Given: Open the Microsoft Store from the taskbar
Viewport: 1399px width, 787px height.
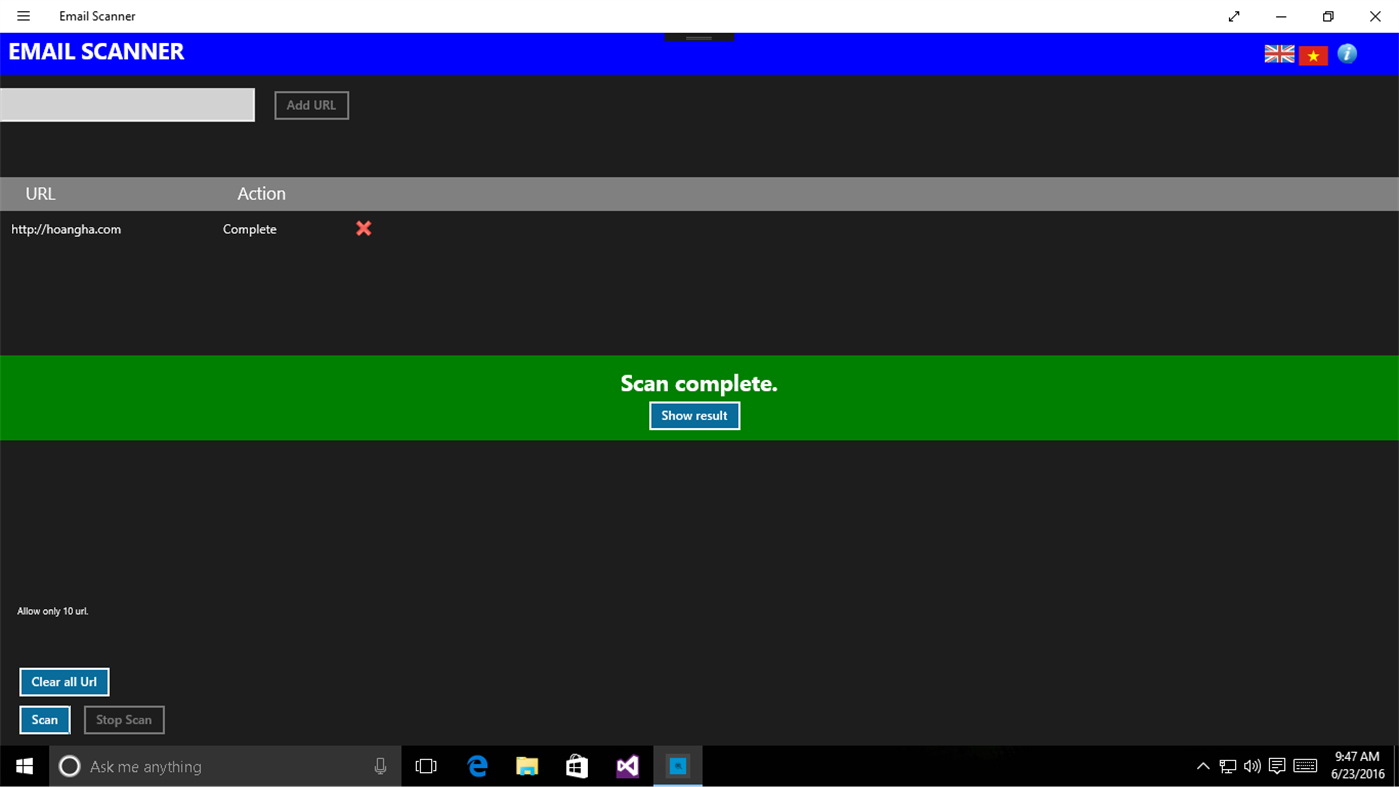Looking at the screenshot, I should 577,766.
